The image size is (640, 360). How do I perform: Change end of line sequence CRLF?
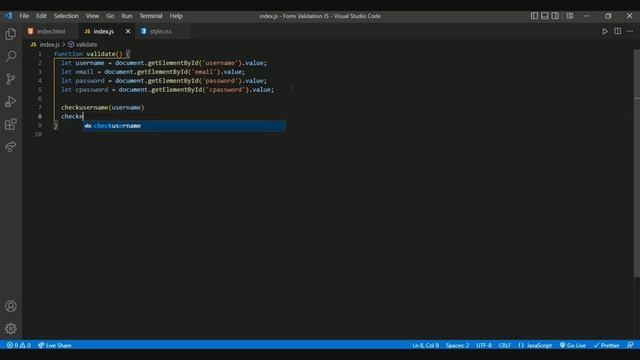pyautogui.click(x=505, y=345)
